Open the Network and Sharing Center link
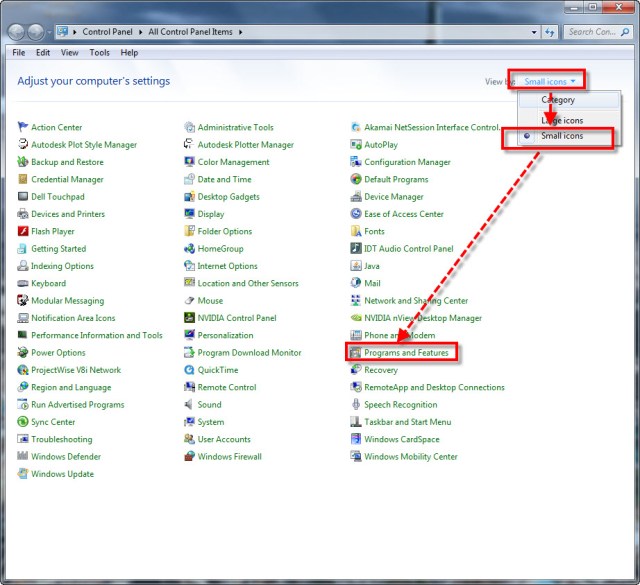 point(415,301)
